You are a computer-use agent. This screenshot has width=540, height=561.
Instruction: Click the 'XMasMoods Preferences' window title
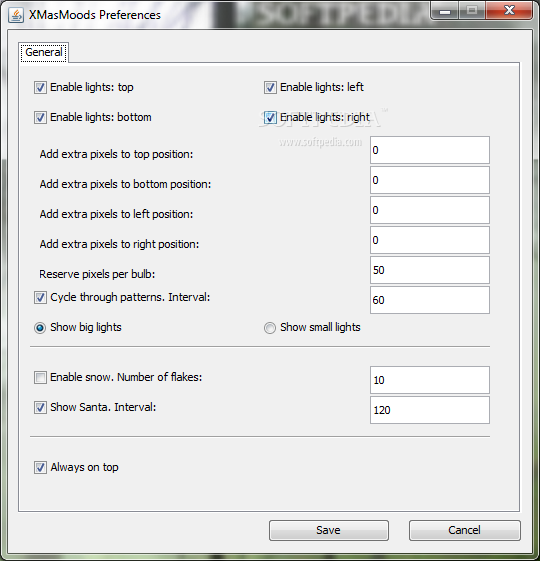[95, 15]
